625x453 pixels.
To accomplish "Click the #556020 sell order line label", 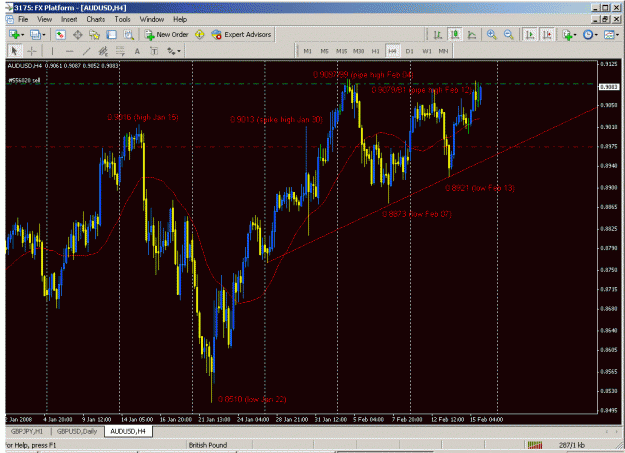I will (24, 81).
